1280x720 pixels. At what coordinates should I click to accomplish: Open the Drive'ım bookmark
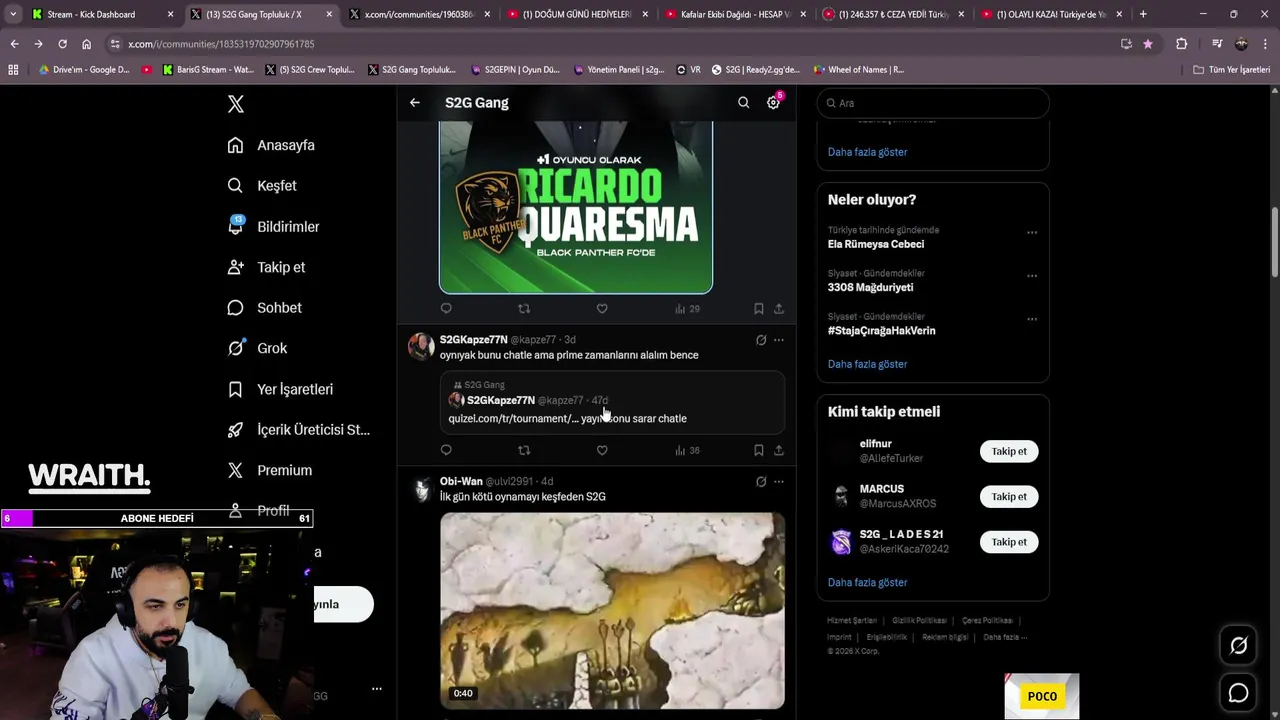84,70
